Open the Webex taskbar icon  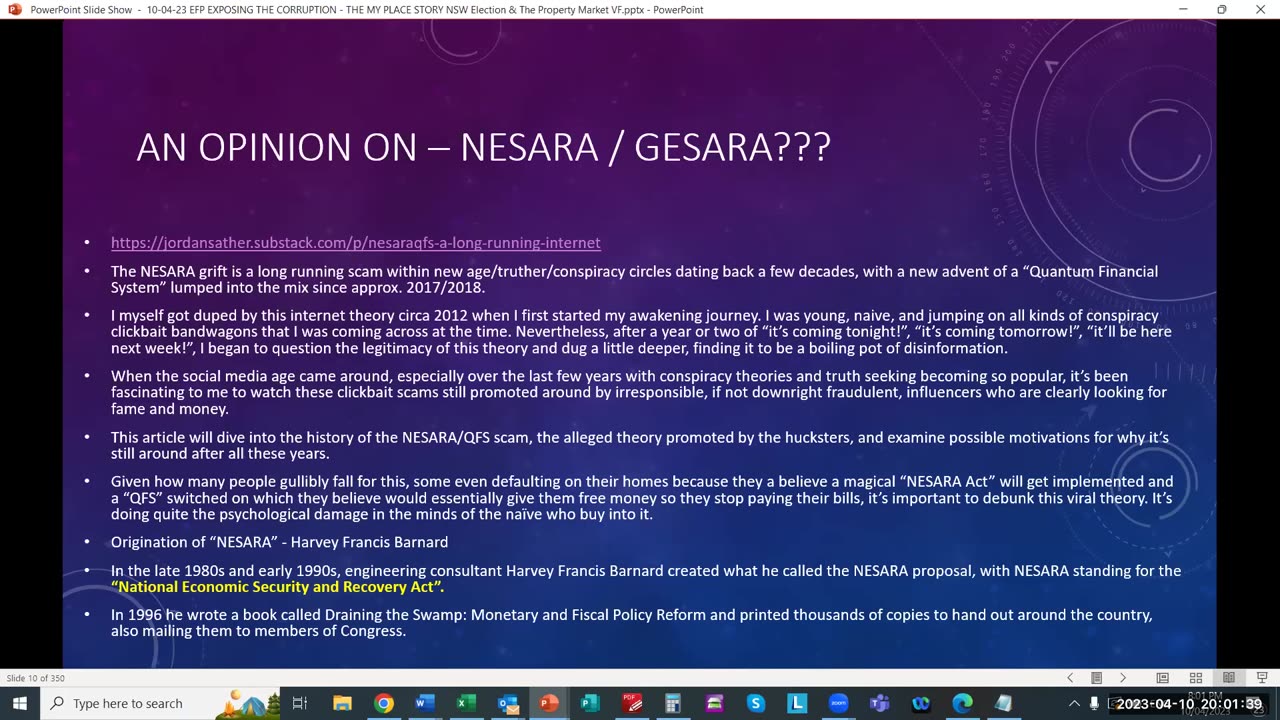pos(921,703)
